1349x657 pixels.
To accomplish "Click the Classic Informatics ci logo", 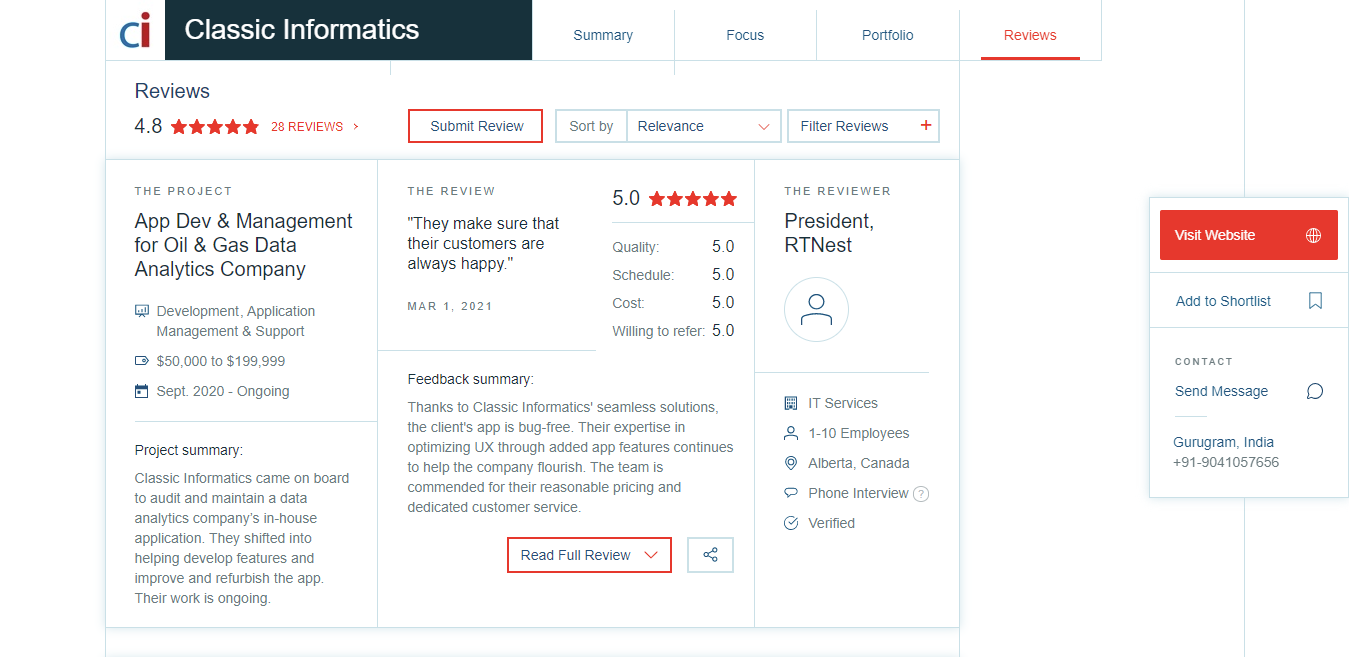I will tap(135, 30).
